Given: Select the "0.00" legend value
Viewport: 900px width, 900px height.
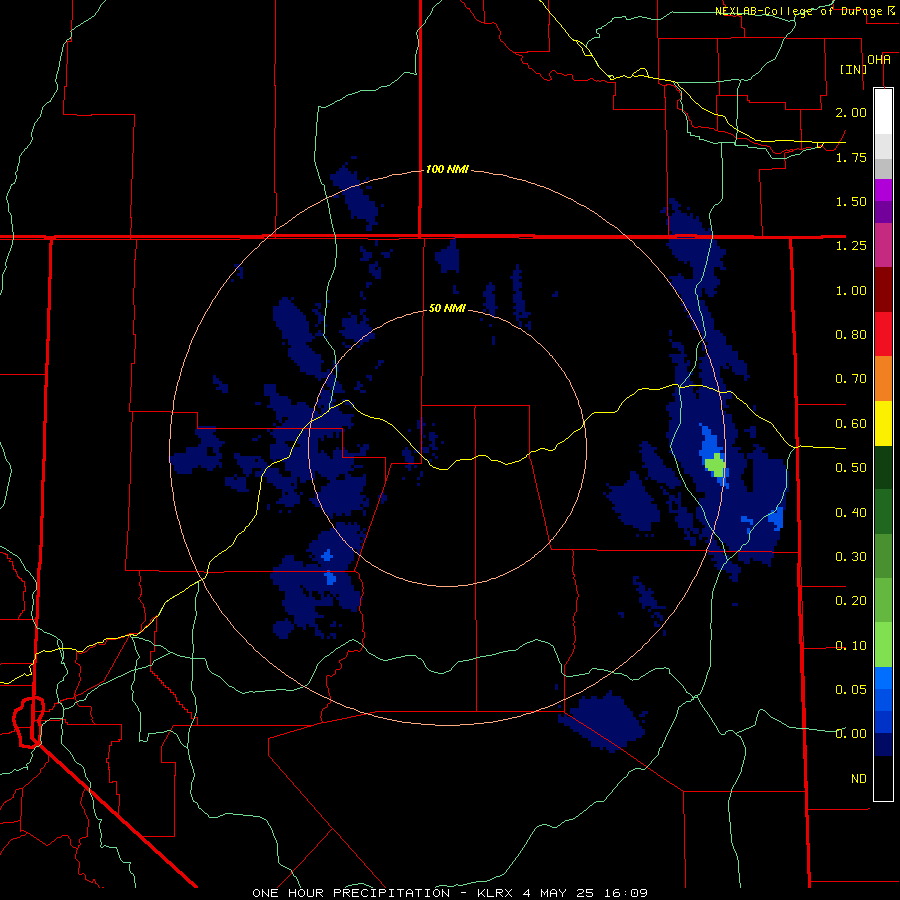Looking at the screenshot, I should pyautogui.click(x=851, y=734).
